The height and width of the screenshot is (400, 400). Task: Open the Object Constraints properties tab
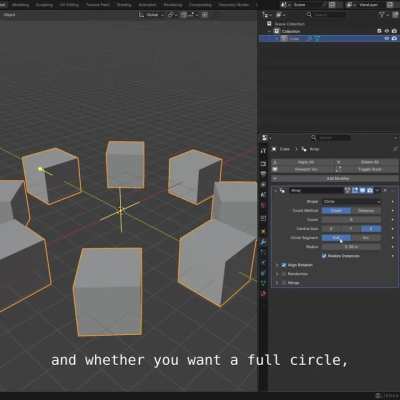[263, 273]
